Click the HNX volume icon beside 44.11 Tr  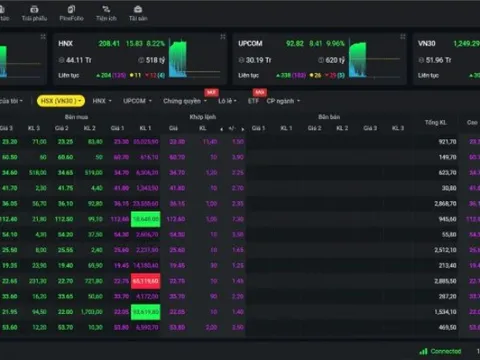coord(61,60)
